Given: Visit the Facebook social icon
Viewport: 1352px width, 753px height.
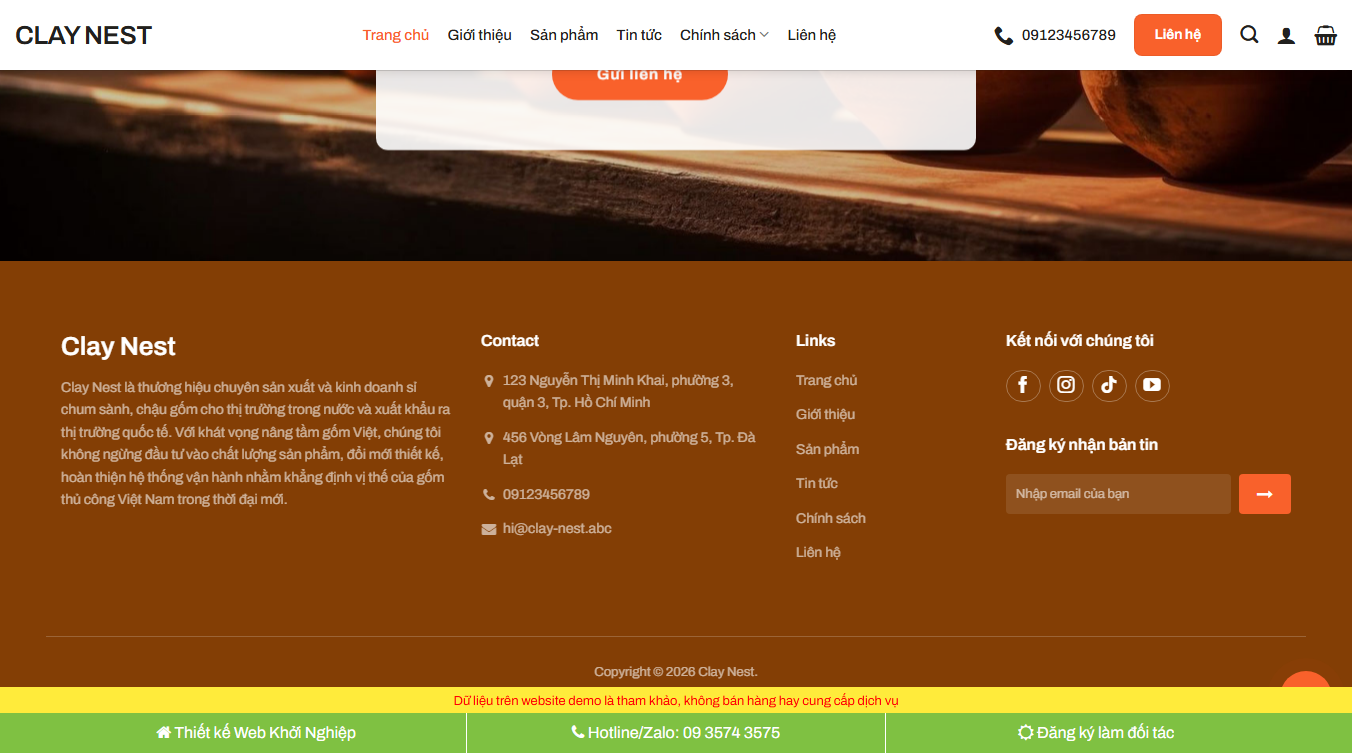Looking at the screenshot, I should (x=1023, y=385).
